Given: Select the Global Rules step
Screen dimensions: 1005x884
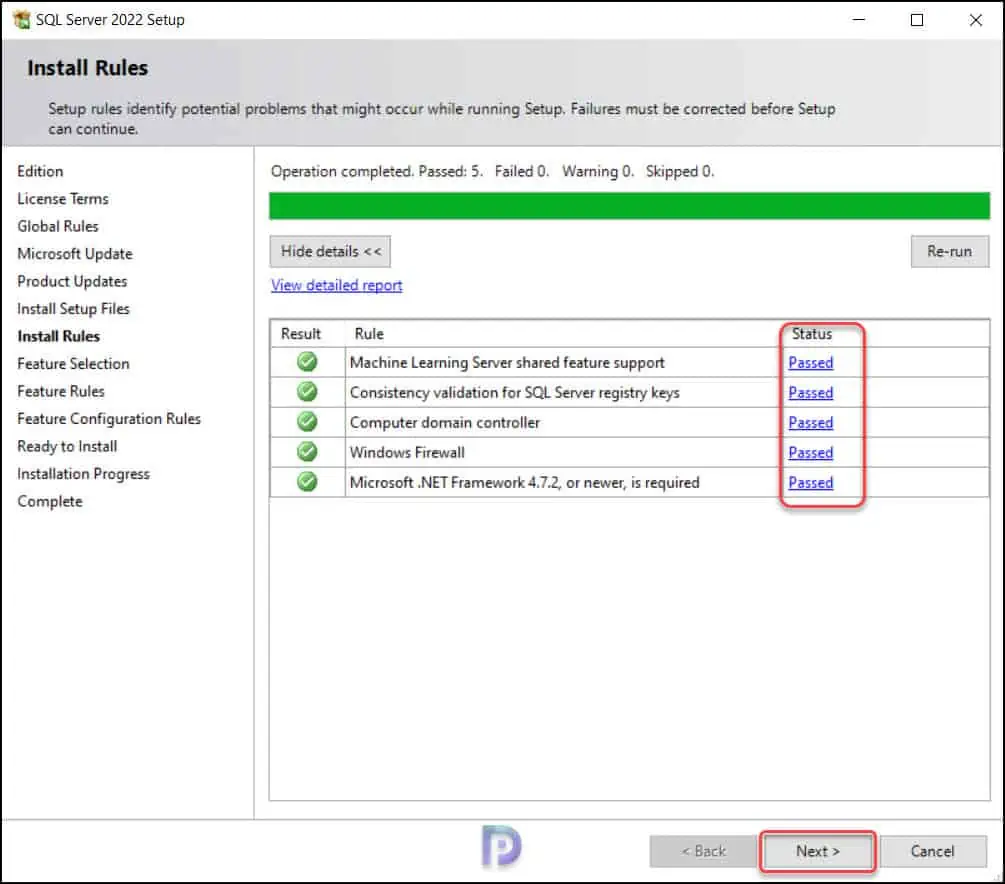Looking at the screenshot, I should pyautogui.click(x=58, y=226).
